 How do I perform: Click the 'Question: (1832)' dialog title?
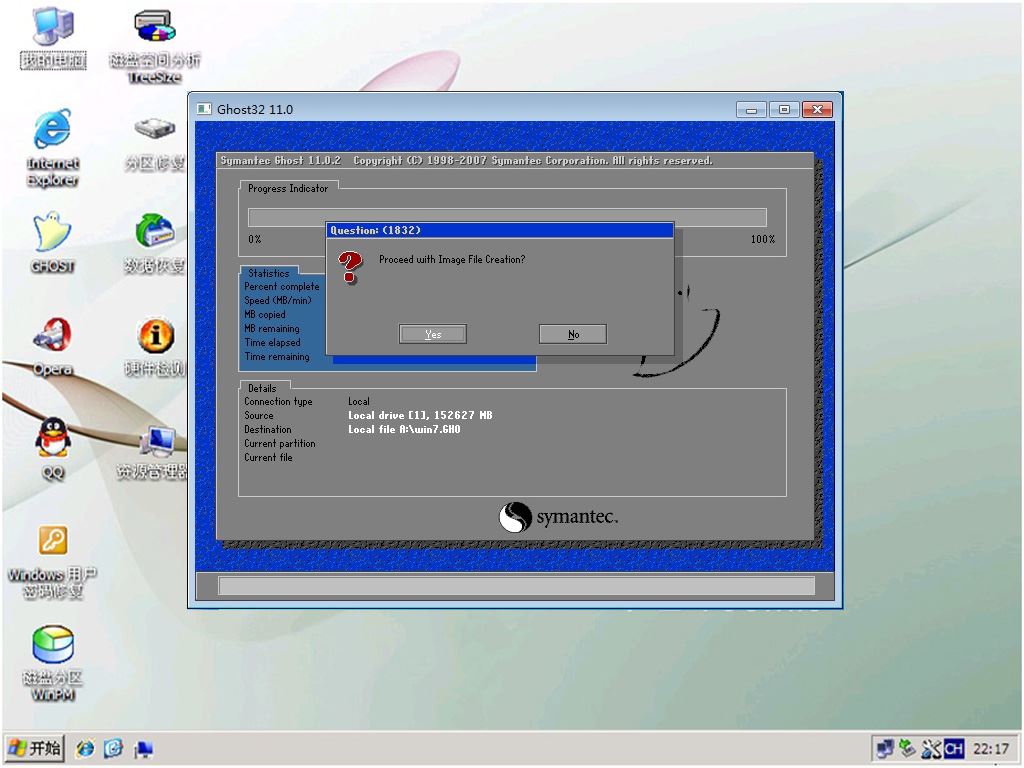(376, 230)
